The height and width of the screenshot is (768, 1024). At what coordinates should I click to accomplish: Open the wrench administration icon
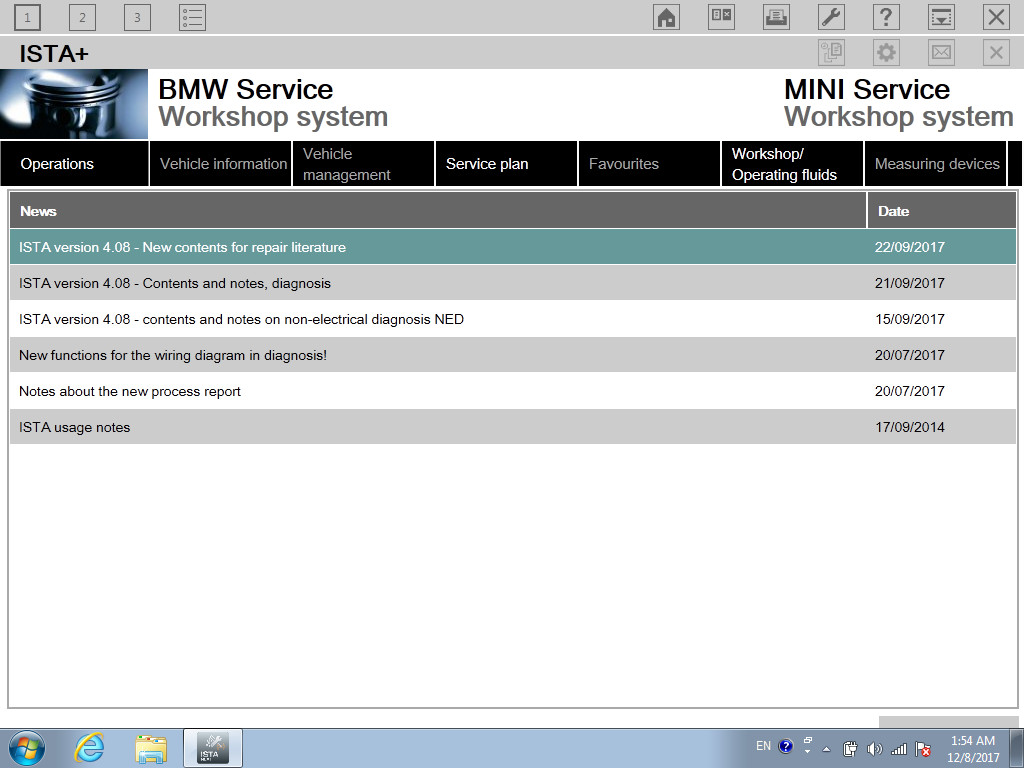pos(831,18)
